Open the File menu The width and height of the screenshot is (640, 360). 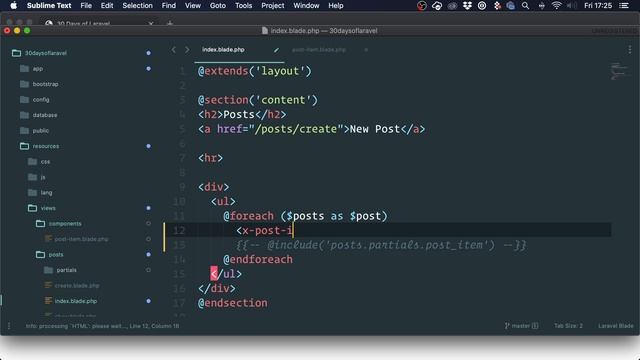[86, 5]
